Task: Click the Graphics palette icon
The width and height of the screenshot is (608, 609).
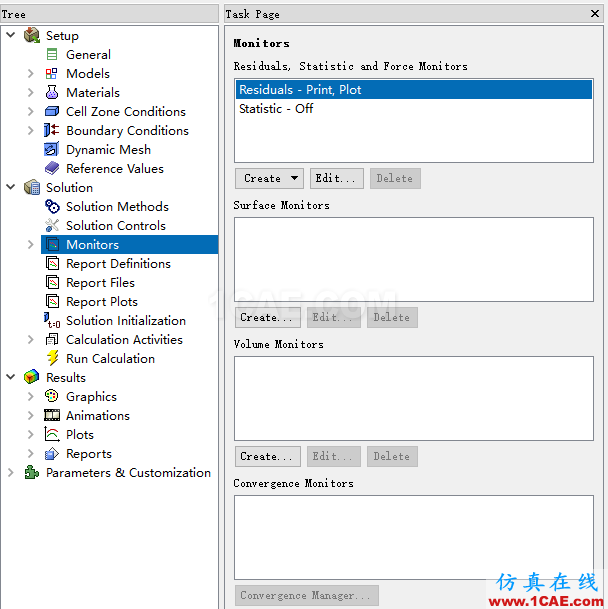Action: pyautogui.click(x=52, y=396)
